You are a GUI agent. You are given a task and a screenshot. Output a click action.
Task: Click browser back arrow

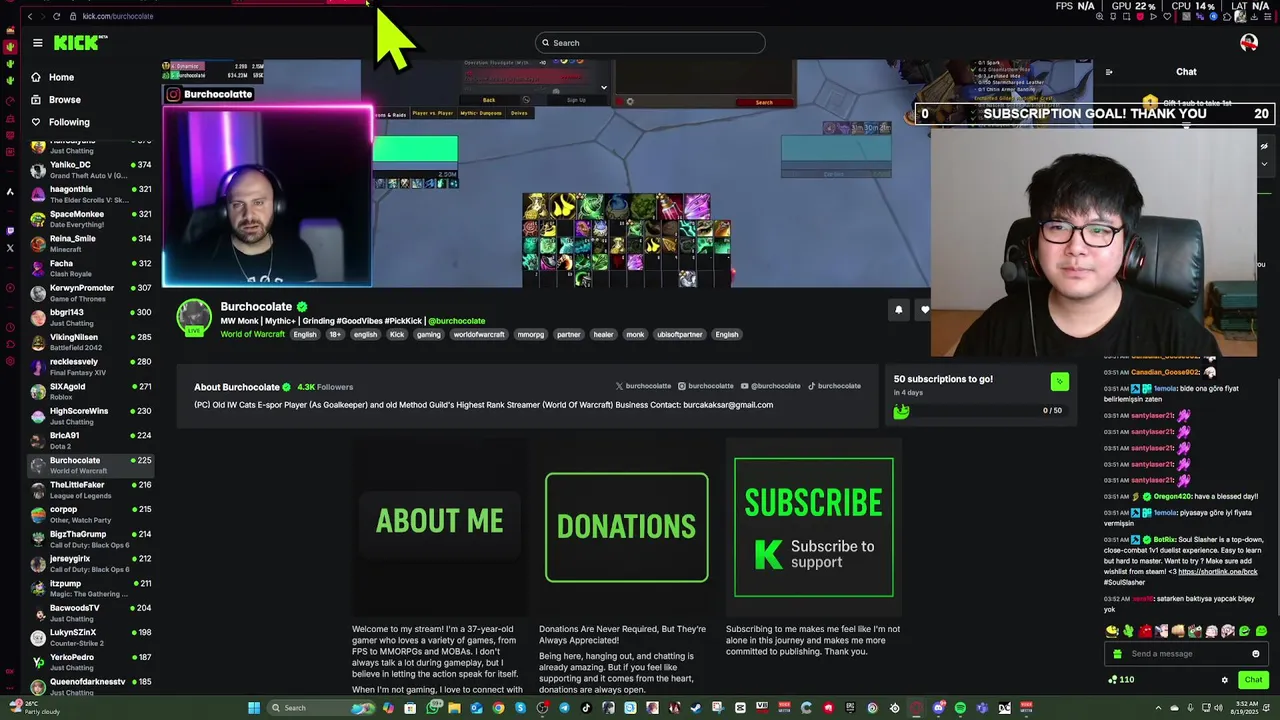click(x=30, y=16)
